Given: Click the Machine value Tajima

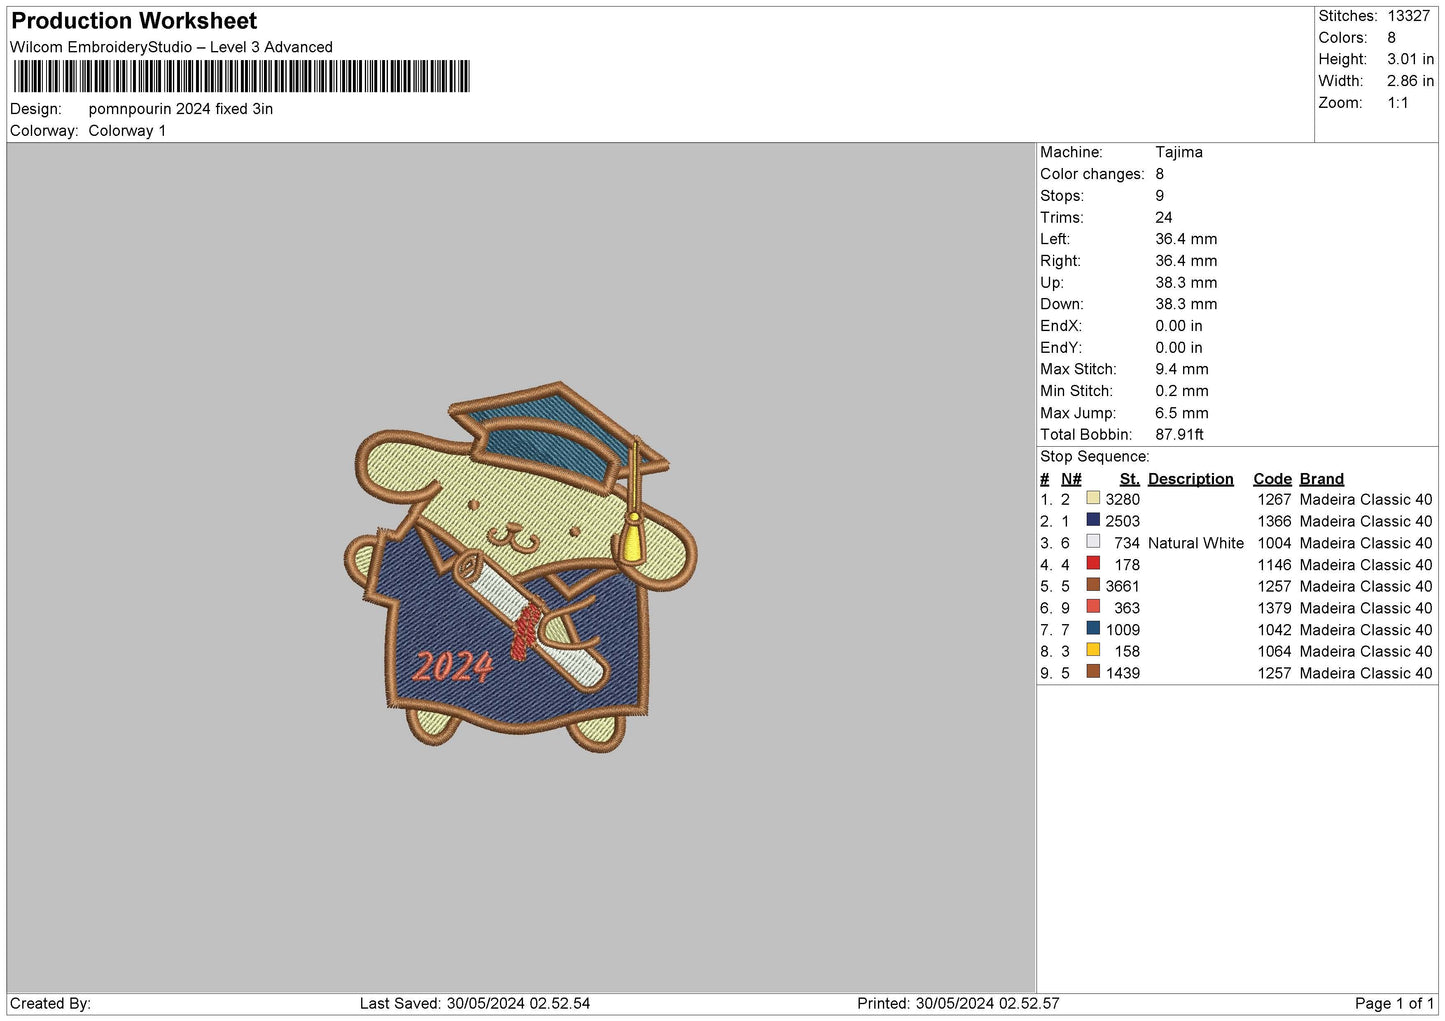Looking at the screenshot, I should tap(1179, 152).
